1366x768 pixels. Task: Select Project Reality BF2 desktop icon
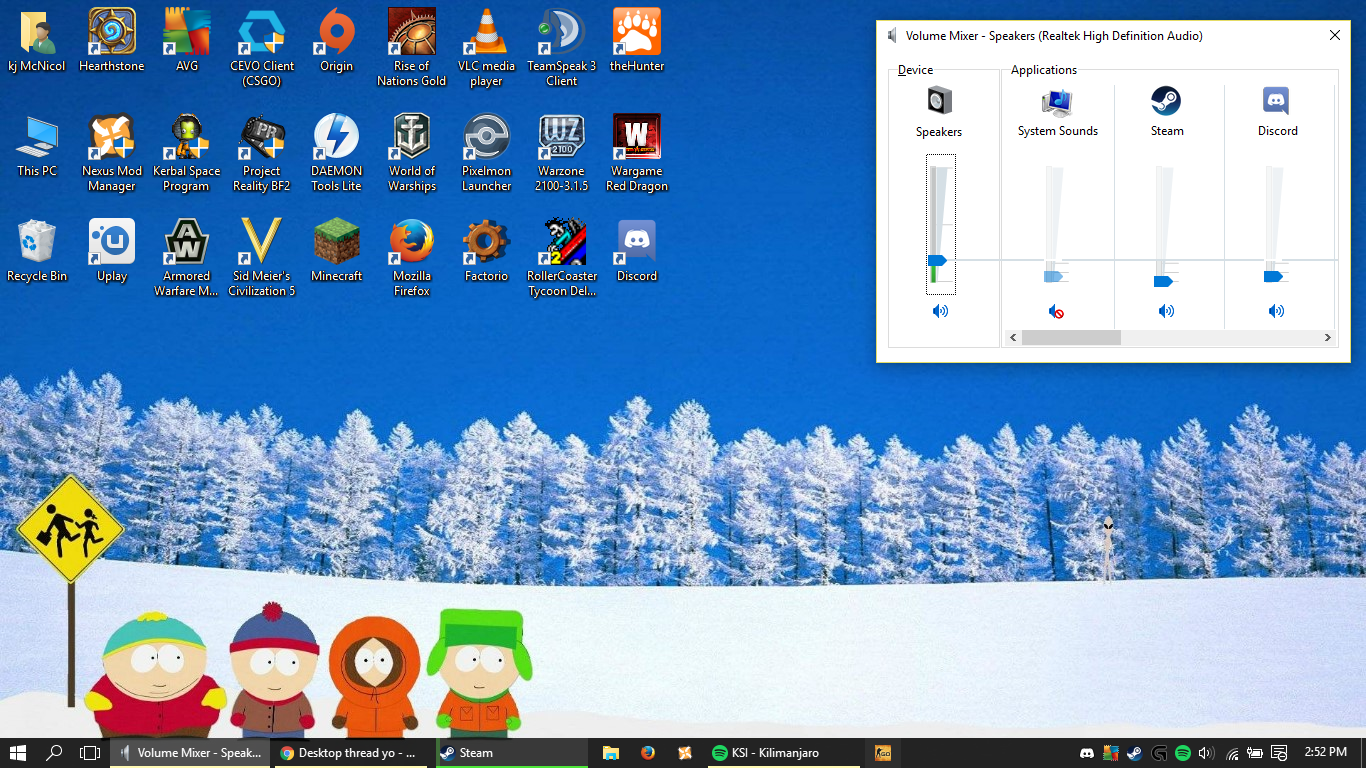tap(262, 153)
